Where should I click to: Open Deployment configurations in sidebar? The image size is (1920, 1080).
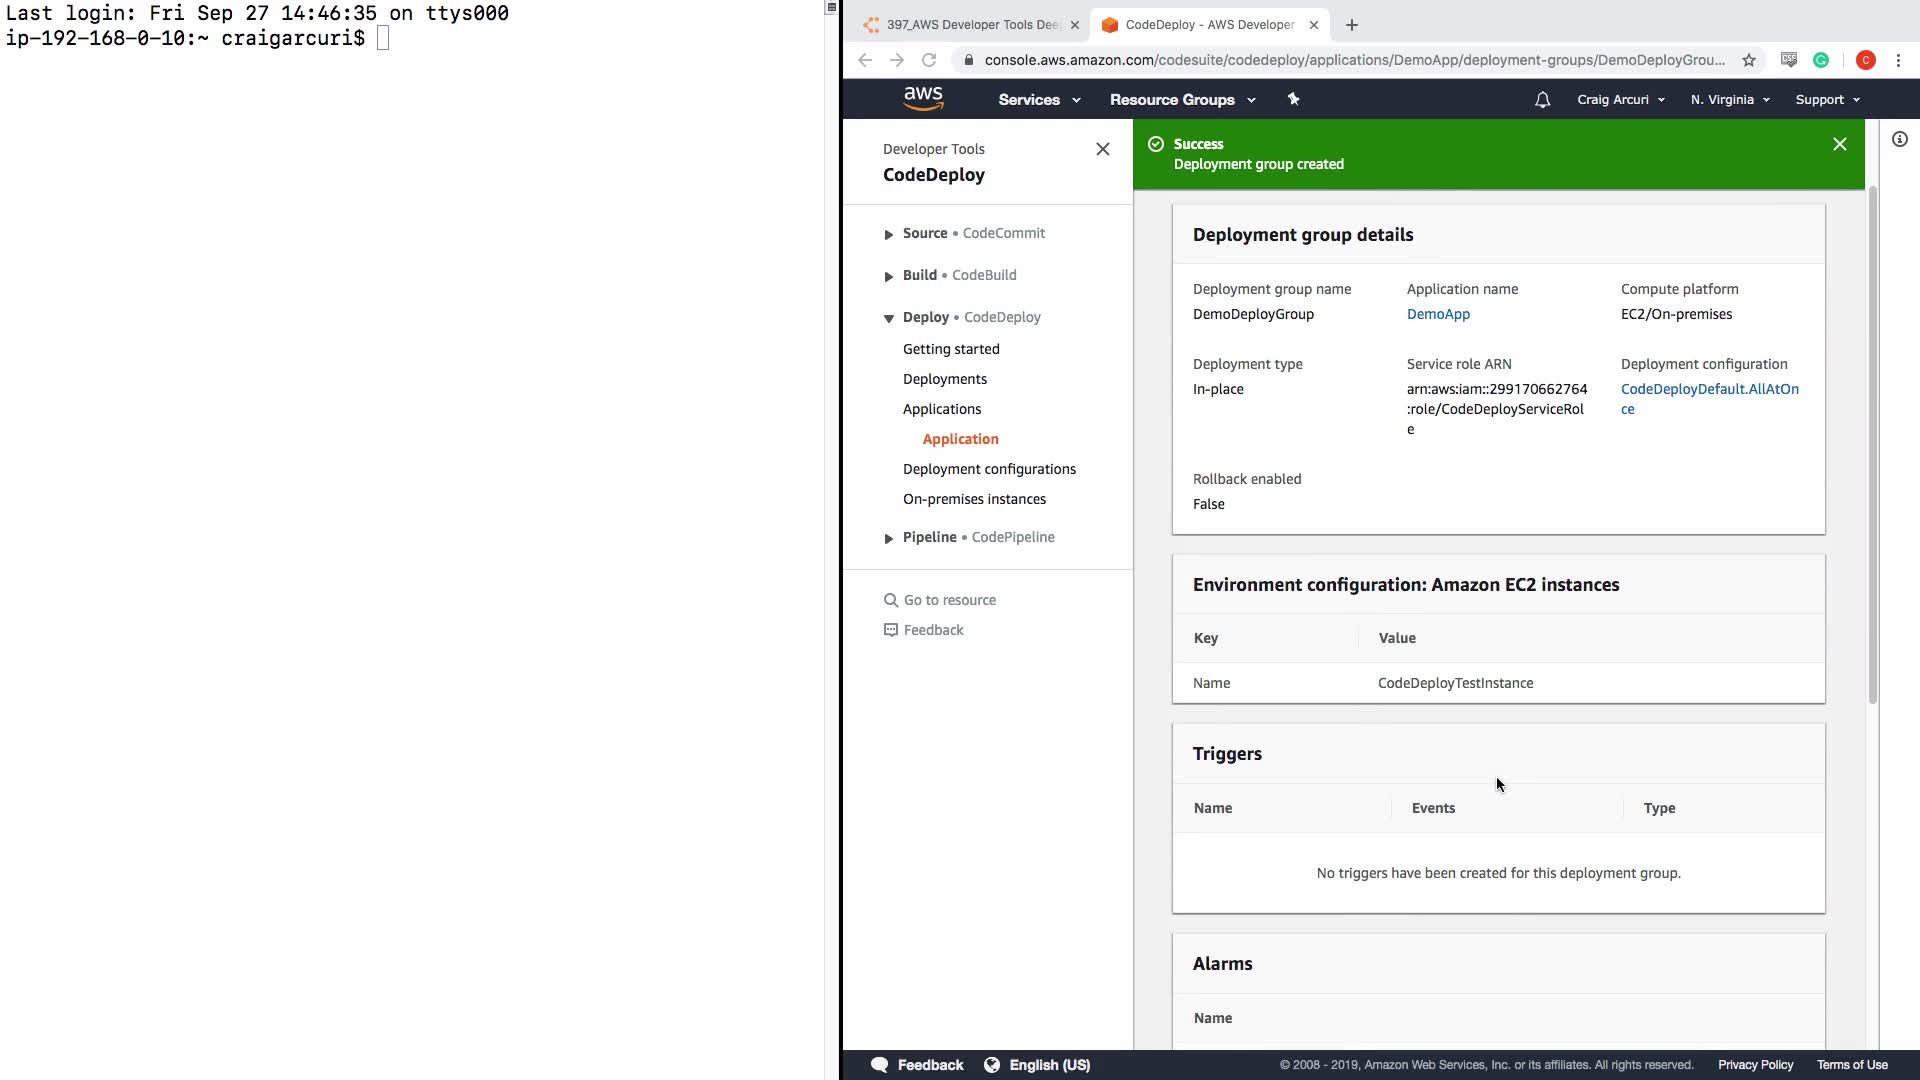pos(989,469)
